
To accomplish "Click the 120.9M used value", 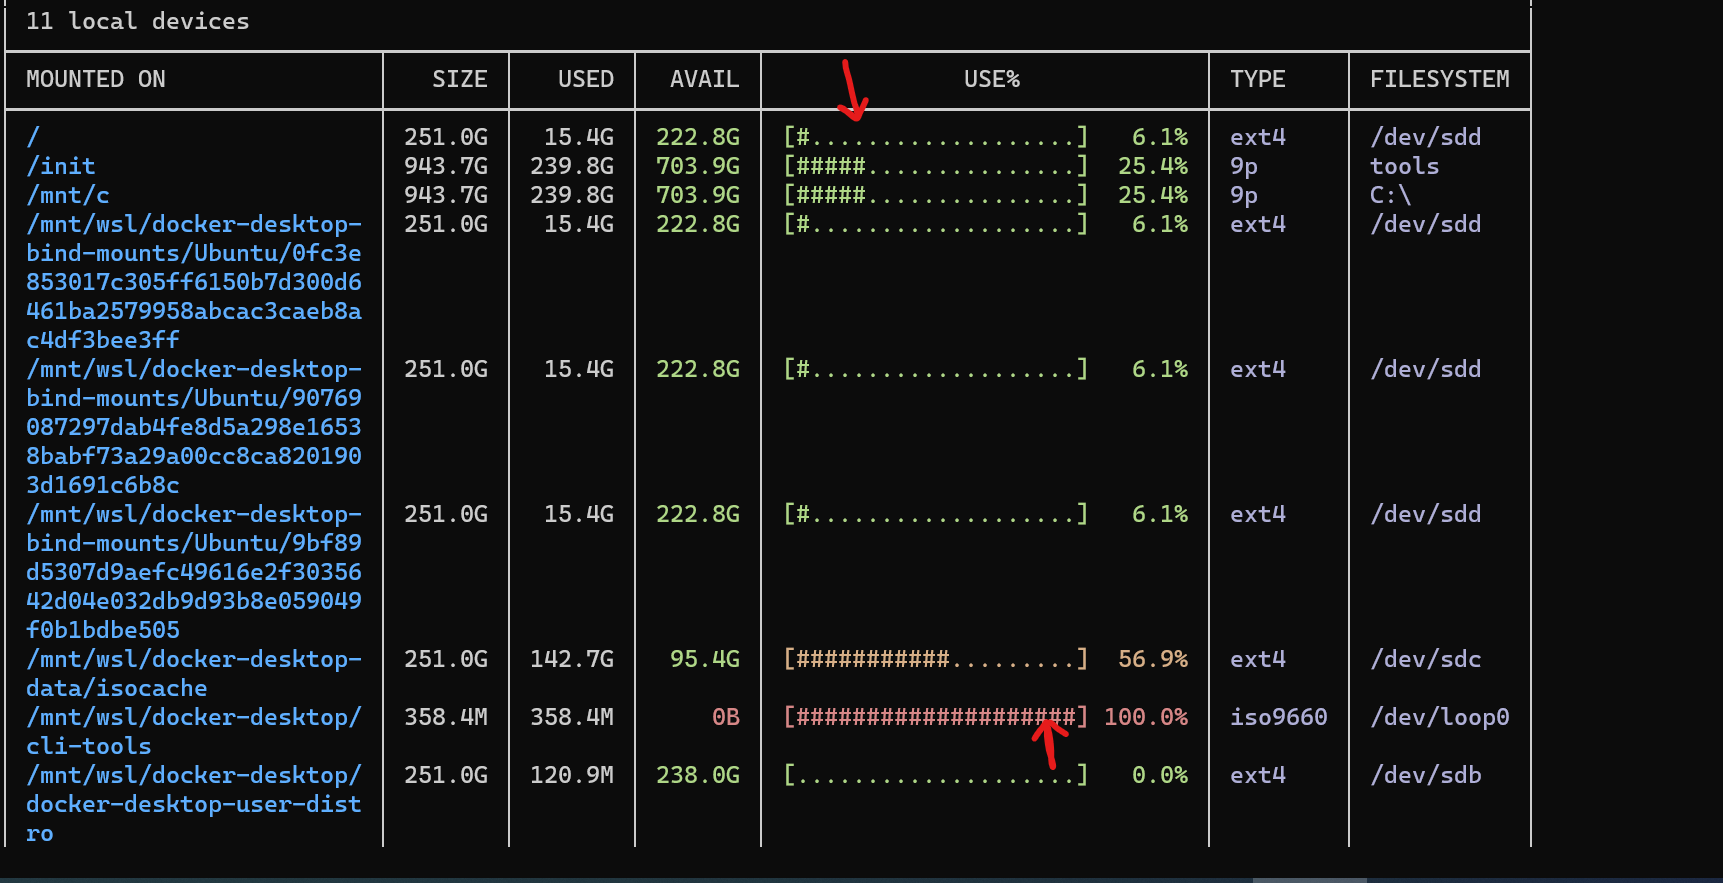I will pyautogui.click(x=572, y=775).
